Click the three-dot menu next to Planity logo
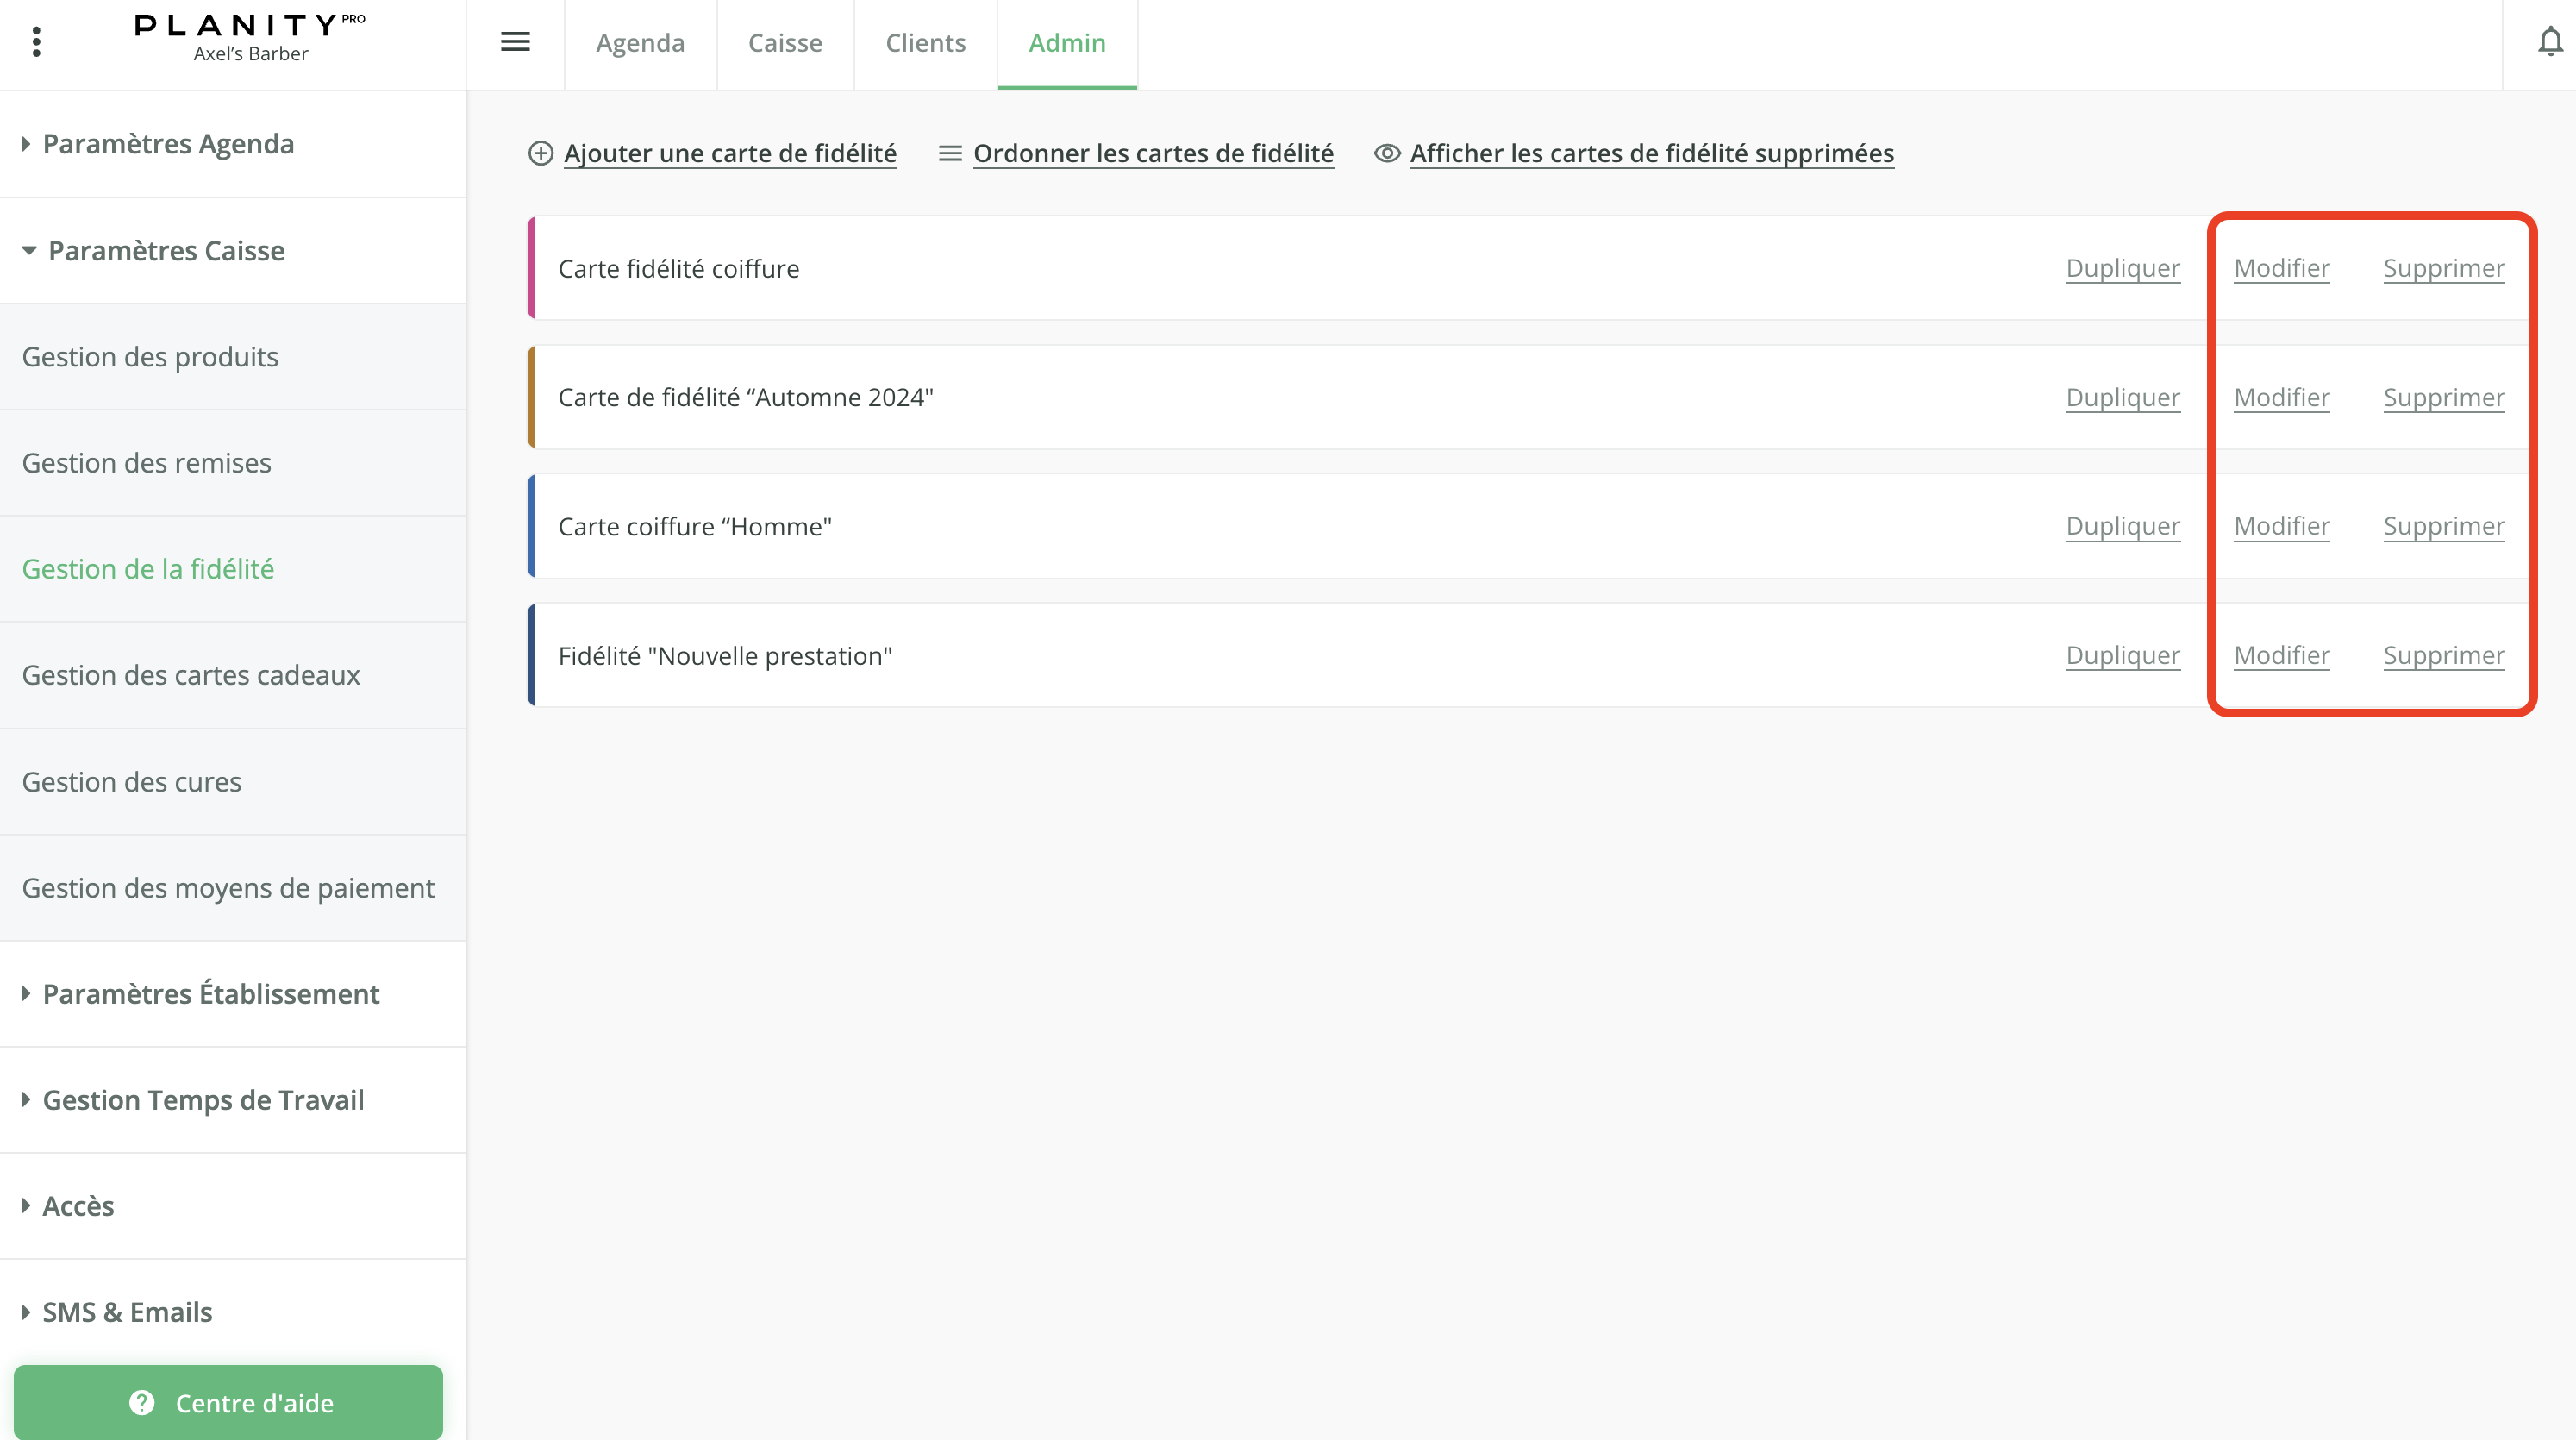This screenshot has height=1440, width=2576. [37, 42]
